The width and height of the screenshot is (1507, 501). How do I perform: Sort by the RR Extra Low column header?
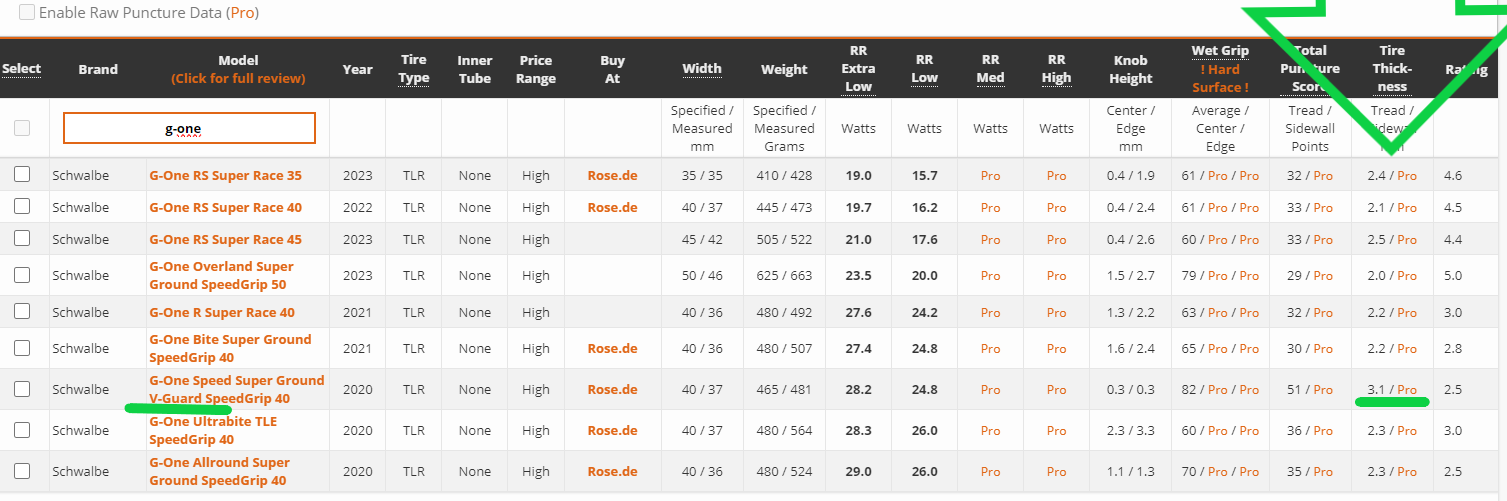point(858,69)
